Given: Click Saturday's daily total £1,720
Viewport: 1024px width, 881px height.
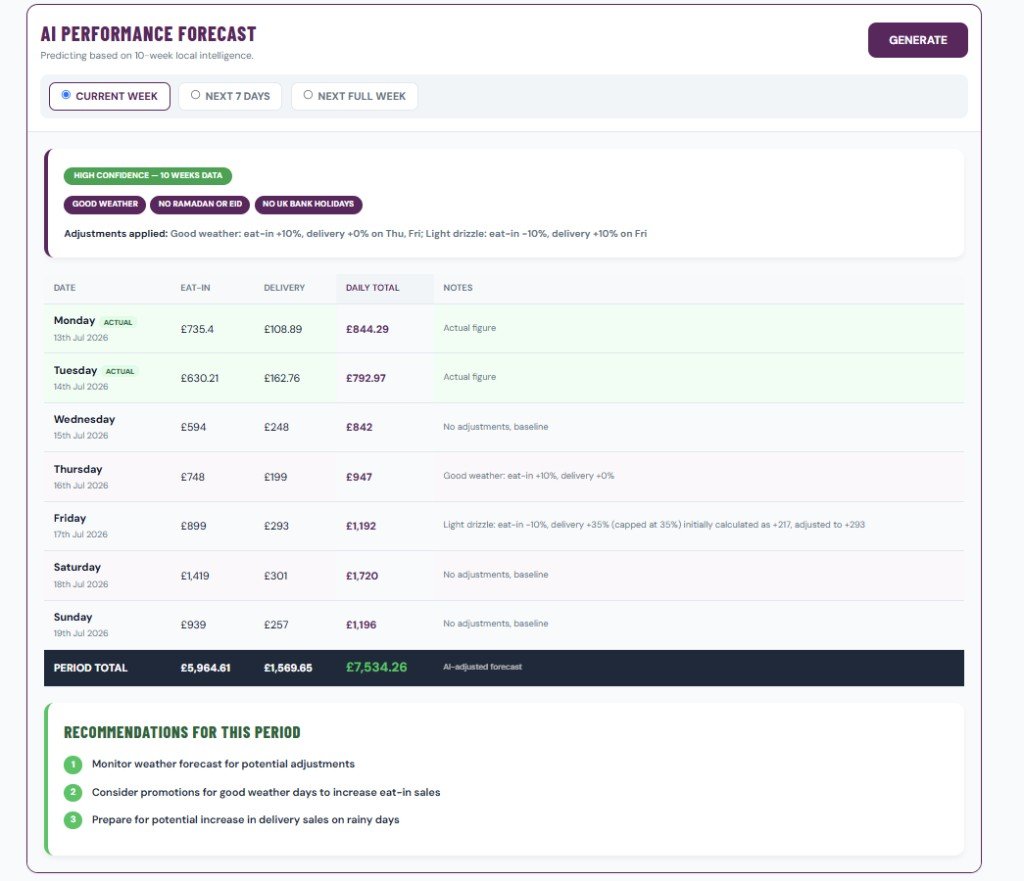Looking at the screenshot, I should tap(362, 576).
